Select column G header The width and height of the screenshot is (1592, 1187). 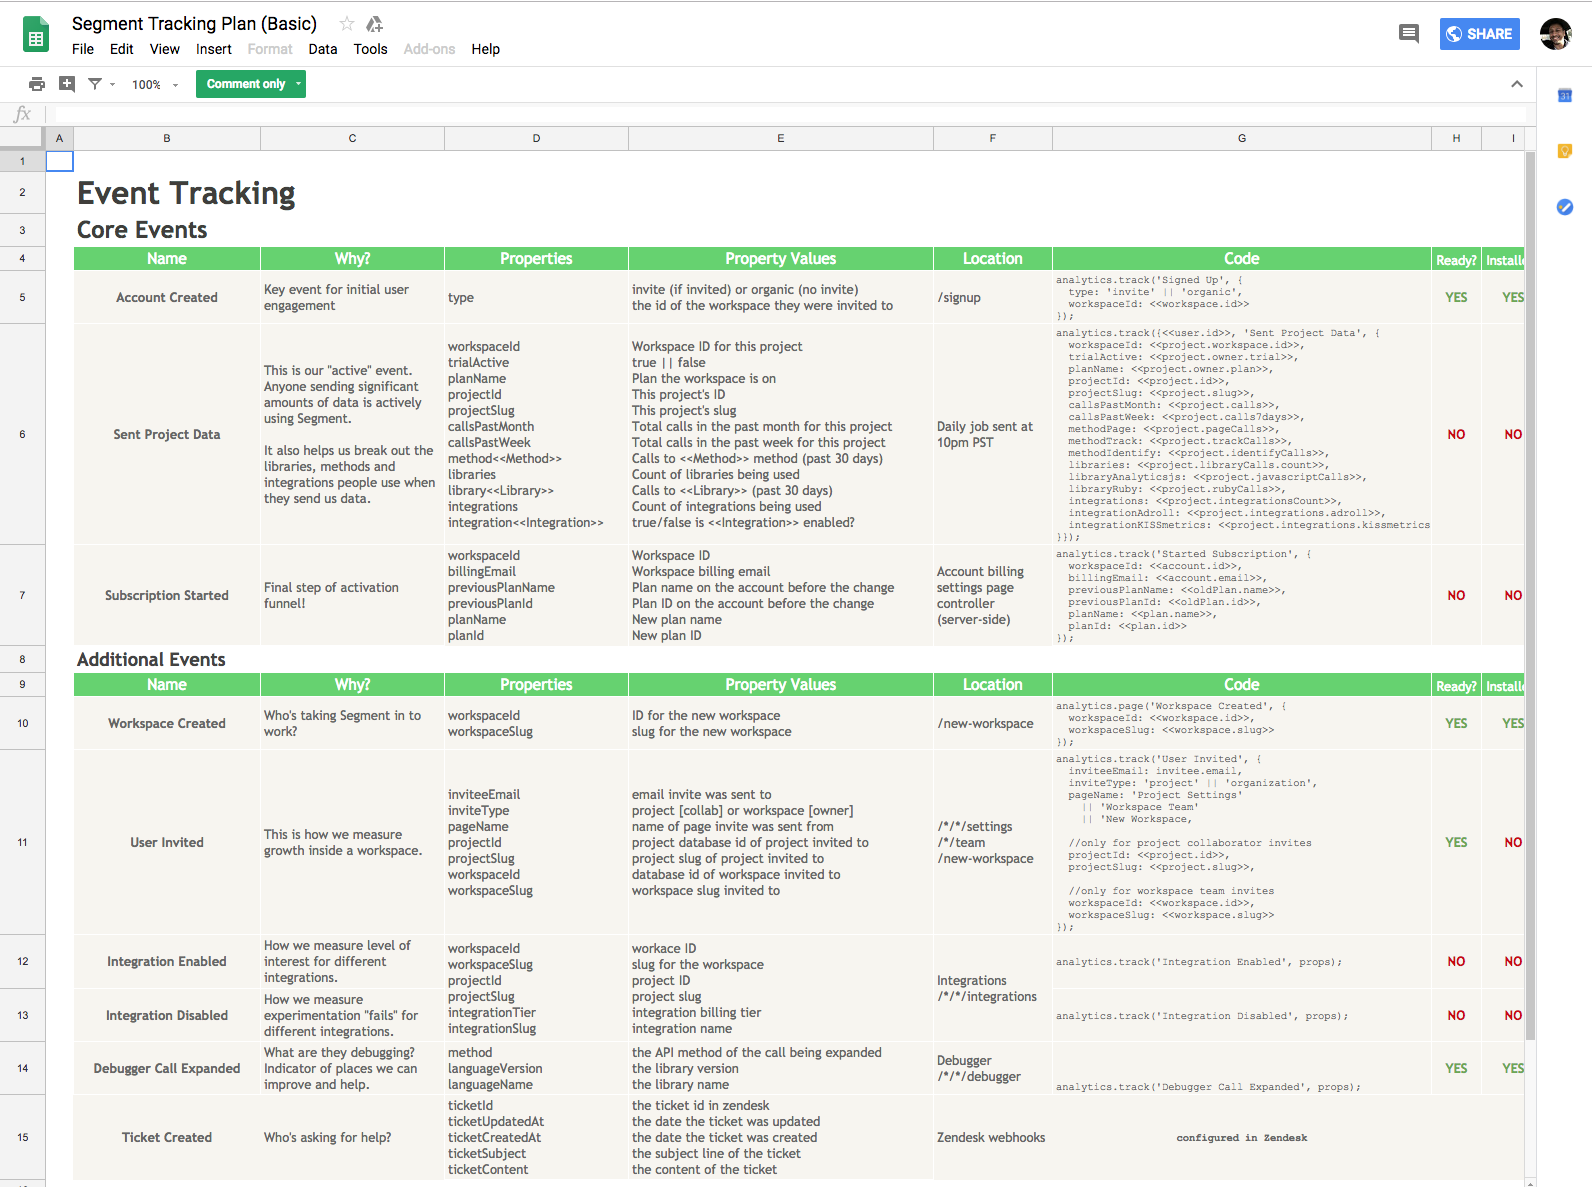pyautogui.click(x=1242, y=138)
